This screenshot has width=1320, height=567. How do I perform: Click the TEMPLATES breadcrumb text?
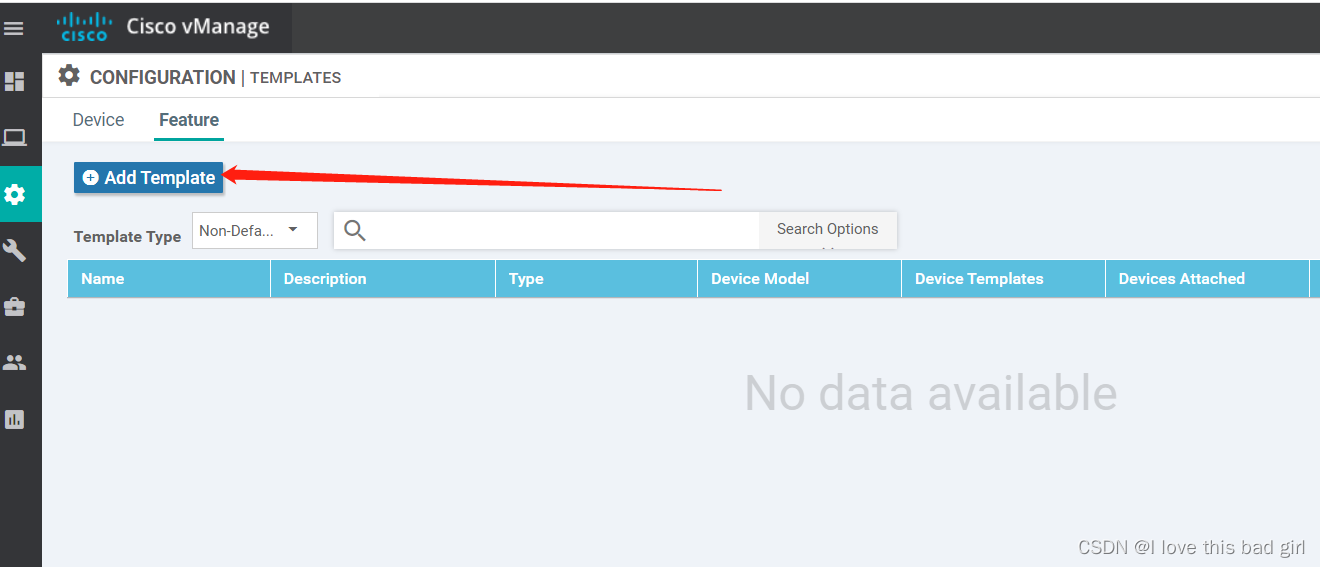295,77
